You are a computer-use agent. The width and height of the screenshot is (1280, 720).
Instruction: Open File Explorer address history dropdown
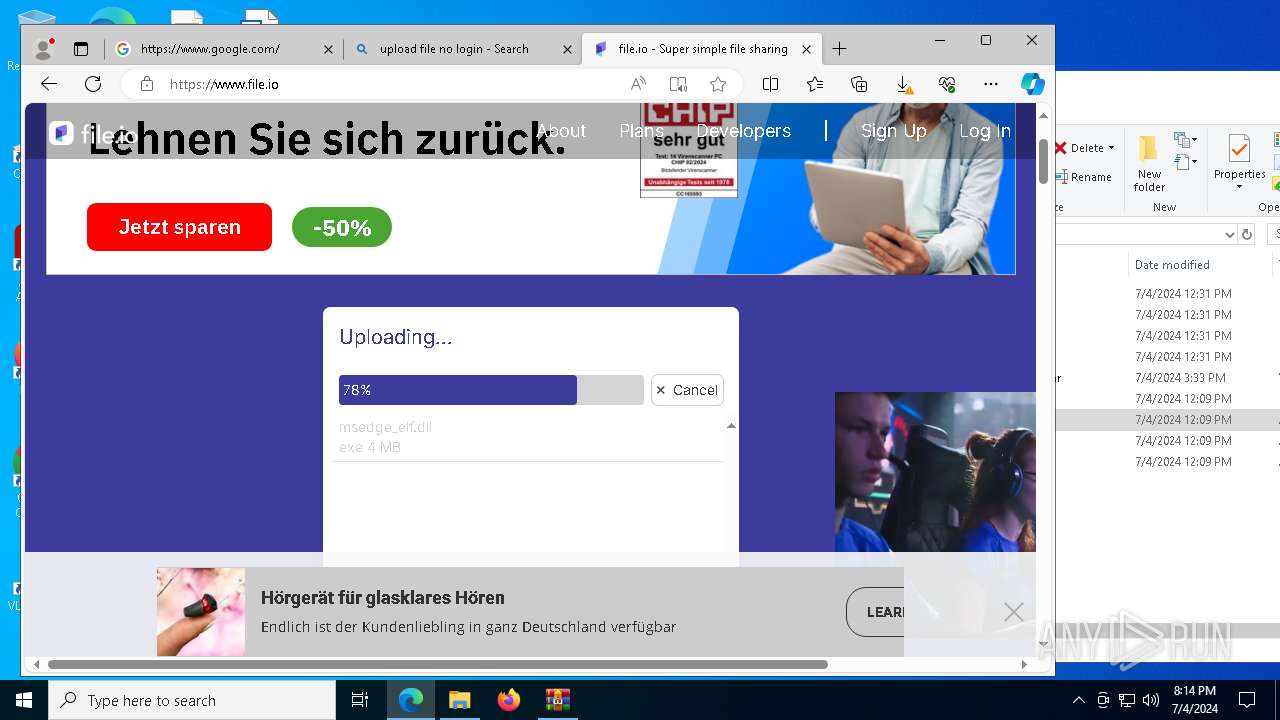pos(1230,234)
